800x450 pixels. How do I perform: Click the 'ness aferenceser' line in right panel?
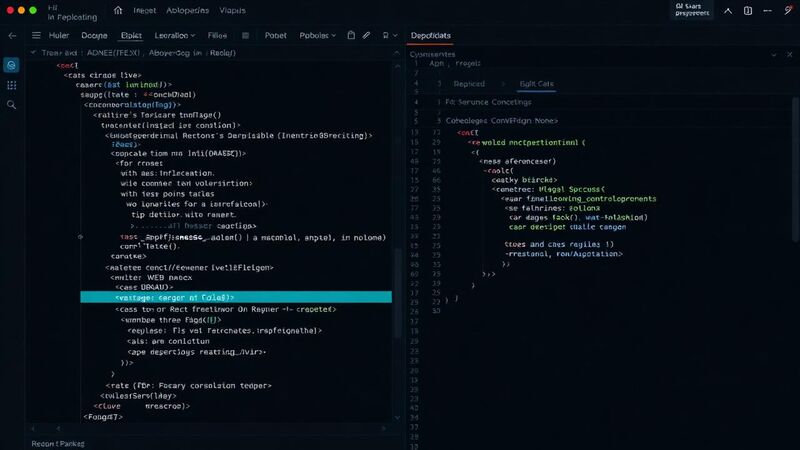[517, 161]
